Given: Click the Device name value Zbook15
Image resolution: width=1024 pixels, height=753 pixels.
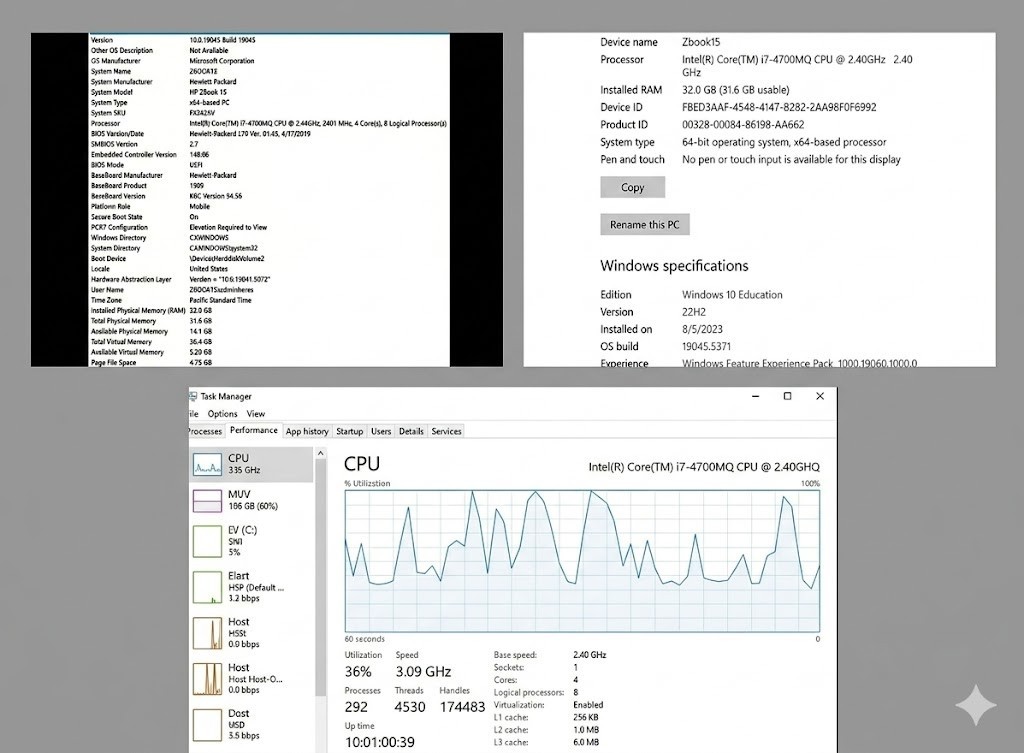Looking at the screenshot, I should tap(701, 42).
